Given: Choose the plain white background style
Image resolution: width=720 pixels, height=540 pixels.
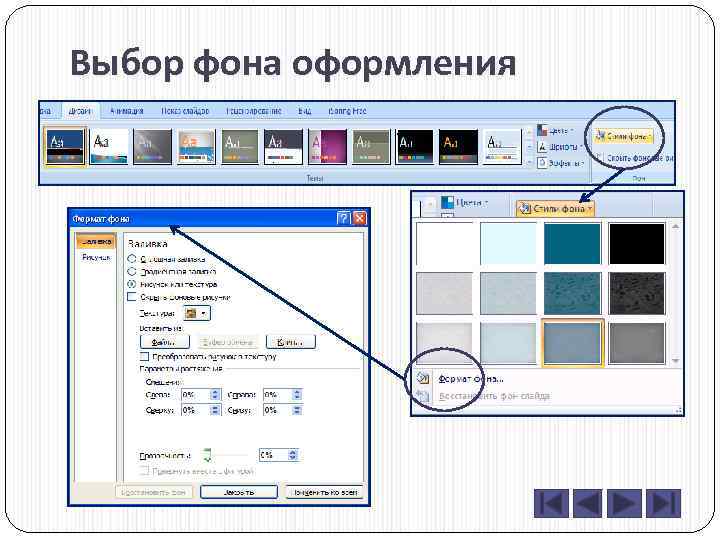Looking at the screenshot, I should coord(444,244).
